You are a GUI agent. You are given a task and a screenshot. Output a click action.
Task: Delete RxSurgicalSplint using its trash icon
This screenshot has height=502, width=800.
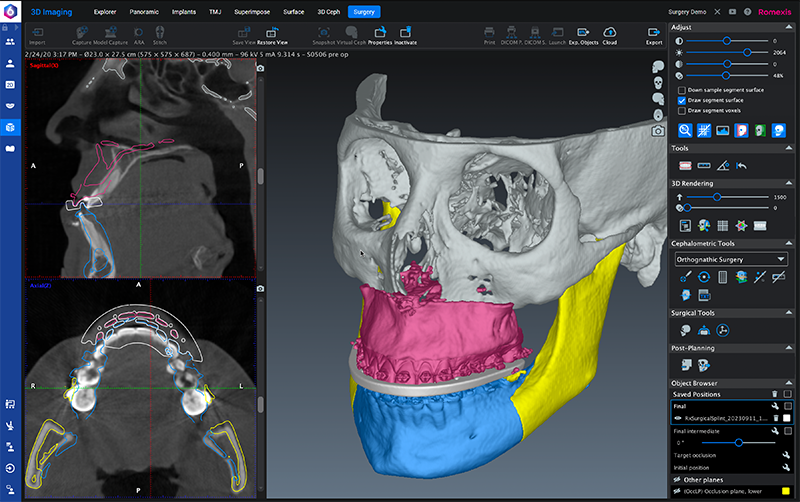tap(776, 418)
